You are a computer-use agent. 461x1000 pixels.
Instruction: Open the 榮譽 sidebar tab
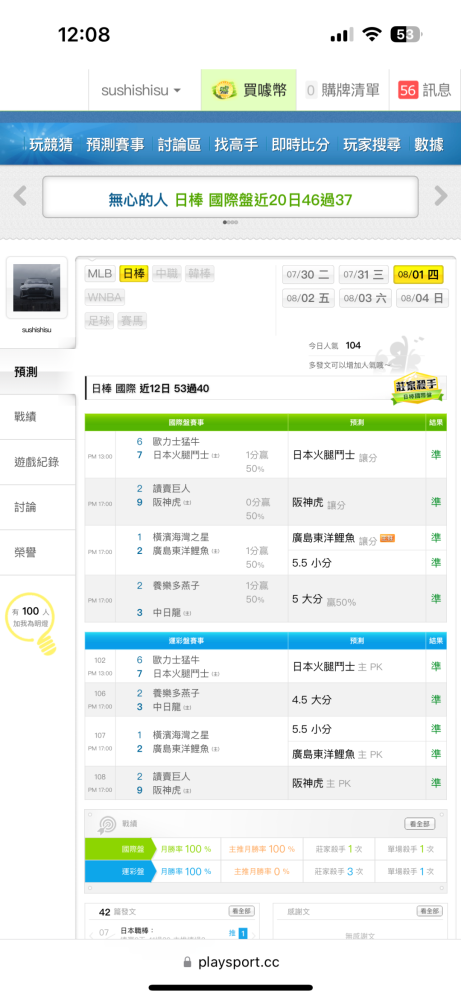(38, 553)
